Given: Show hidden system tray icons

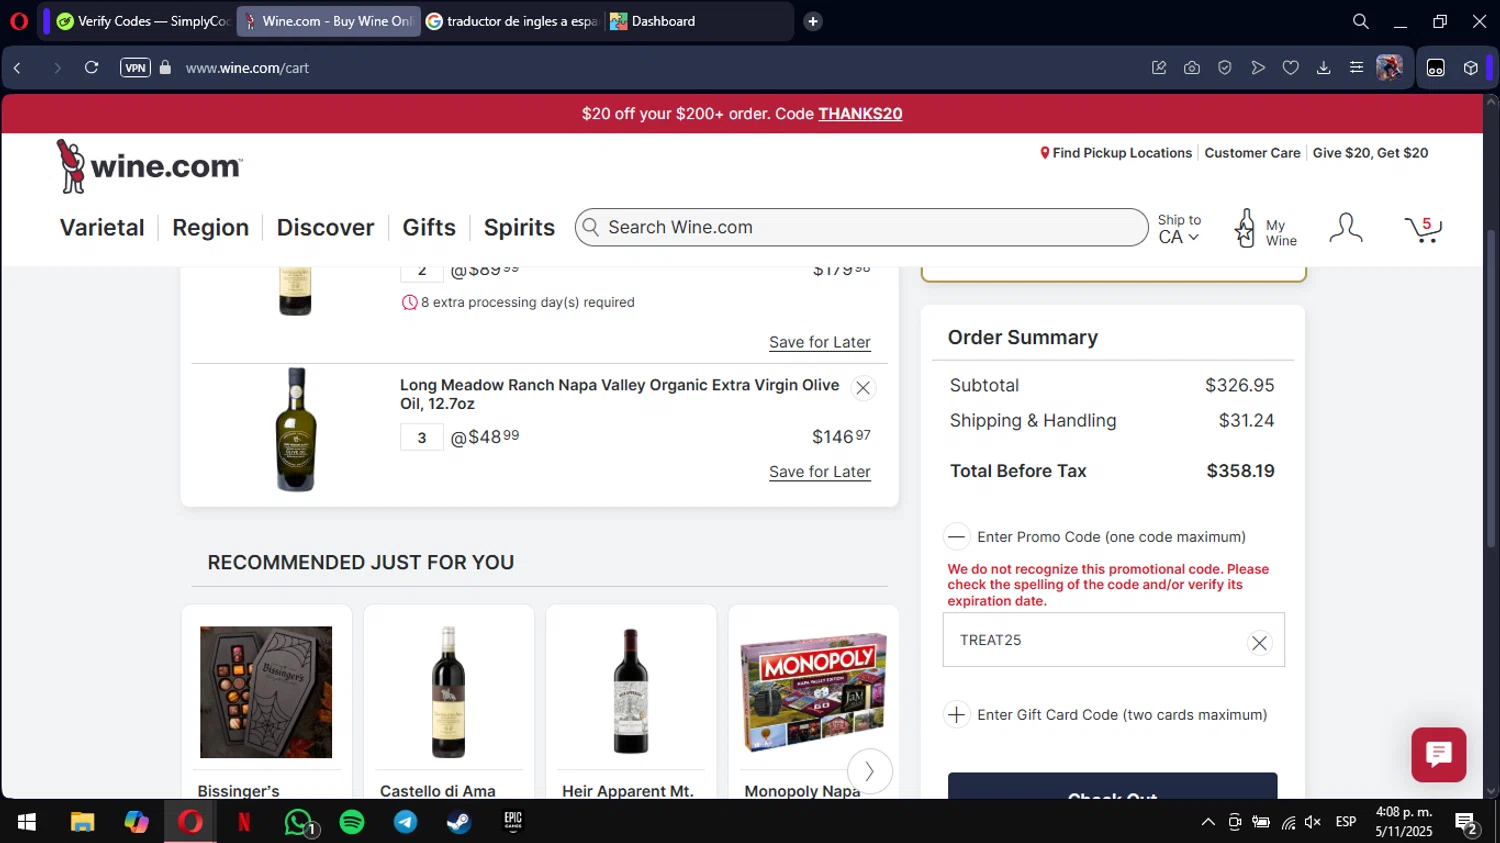Looking at the screenshot, I should click(1208, 822).
